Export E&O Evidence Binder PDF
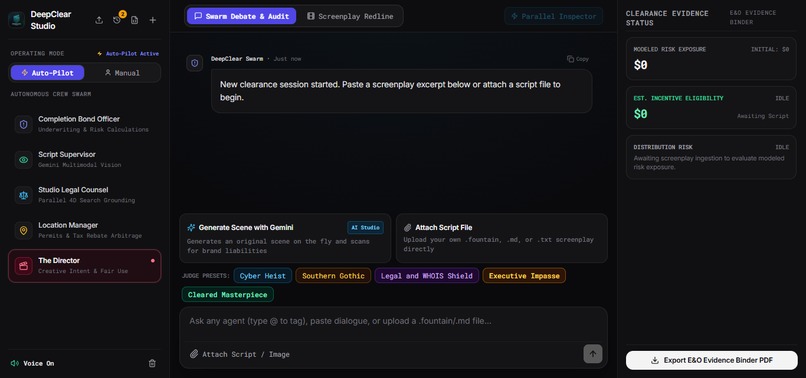Screen dimensions: 806x378 (x=711, y=360)
